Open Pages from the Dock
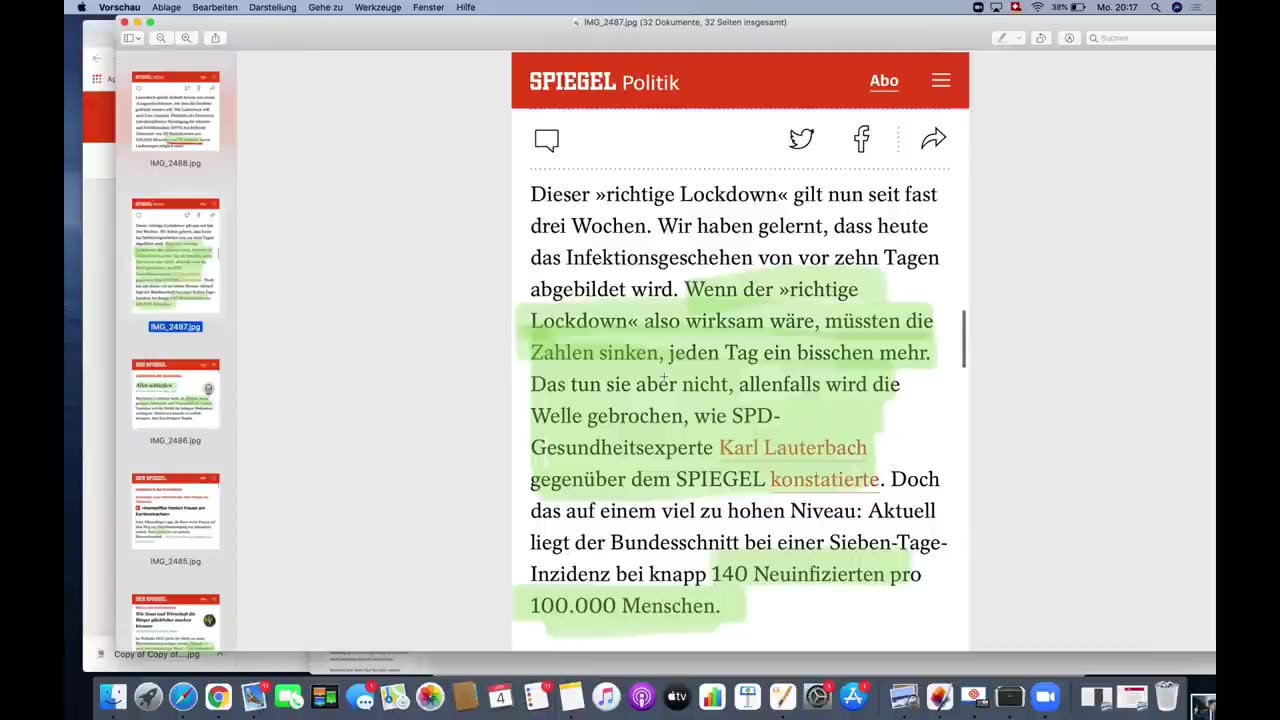The height and width of the screenshot is (720, 1280). (782, 697)
